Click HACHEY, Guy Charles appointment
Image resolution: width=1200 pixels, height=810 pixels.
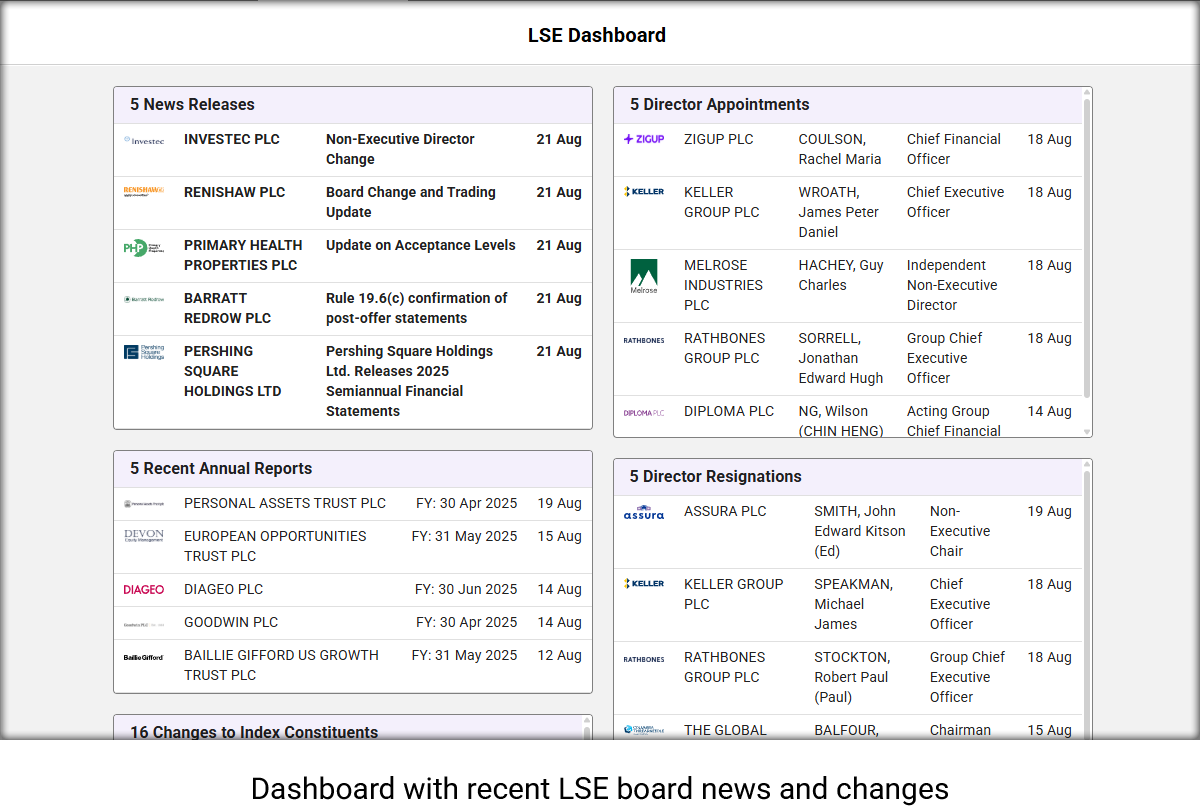pos(848,286)
